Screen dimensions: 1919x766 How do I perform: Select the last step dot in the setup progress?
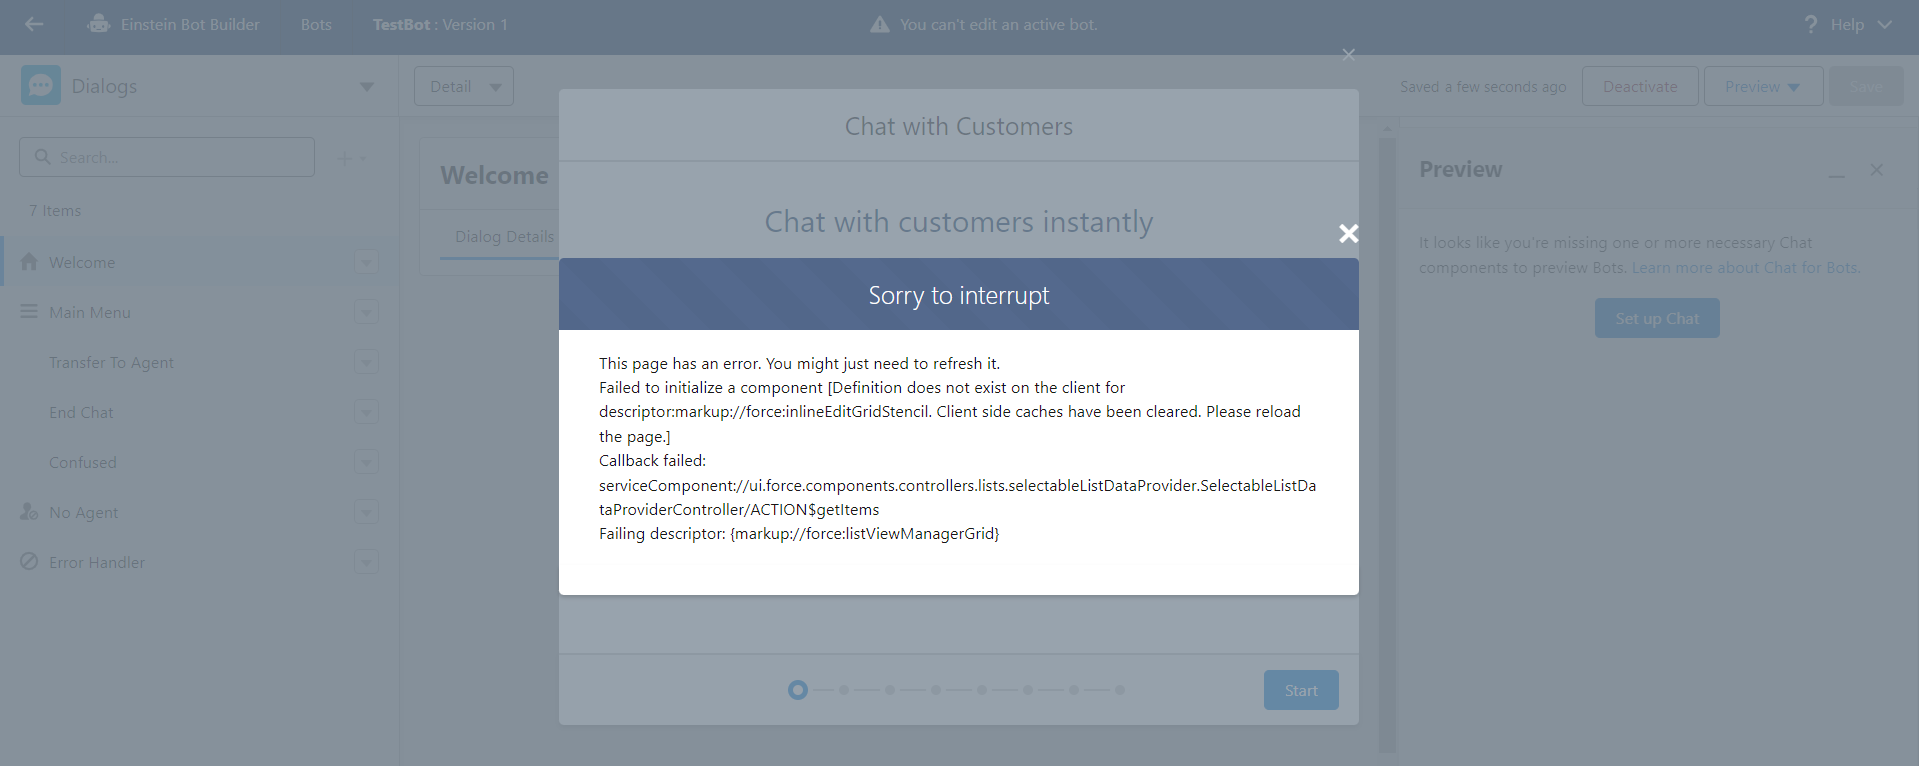coord(1120,690)
